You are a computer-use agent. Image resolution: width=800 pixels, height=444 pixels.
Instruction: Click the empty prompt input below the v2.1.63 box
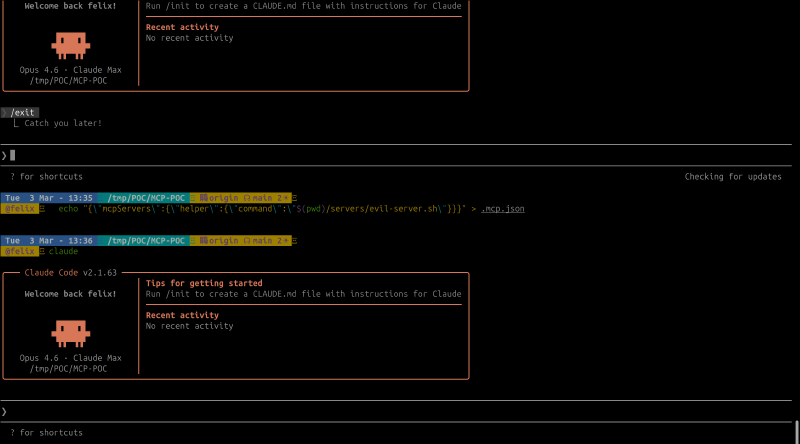coord(396,411)
